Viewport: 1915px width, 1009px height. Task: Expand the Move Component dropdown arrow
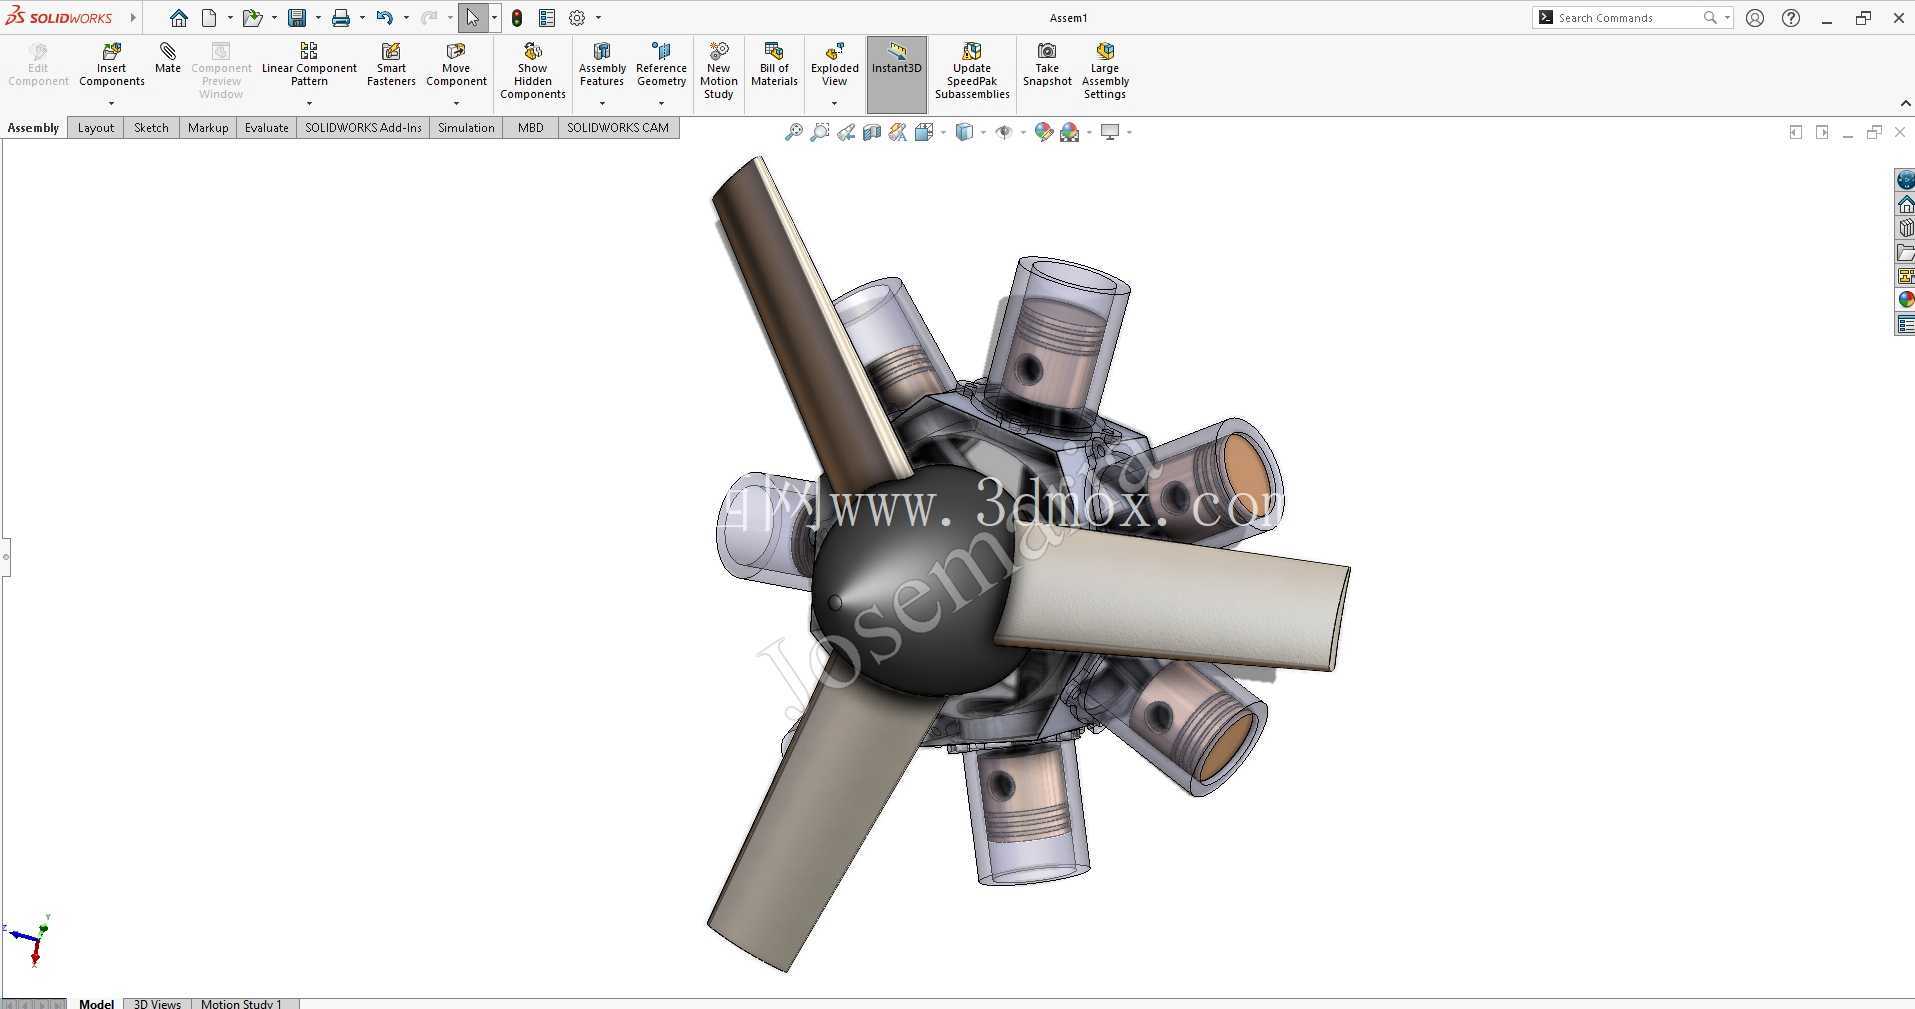pyautogui.click(x=456, y=103)
